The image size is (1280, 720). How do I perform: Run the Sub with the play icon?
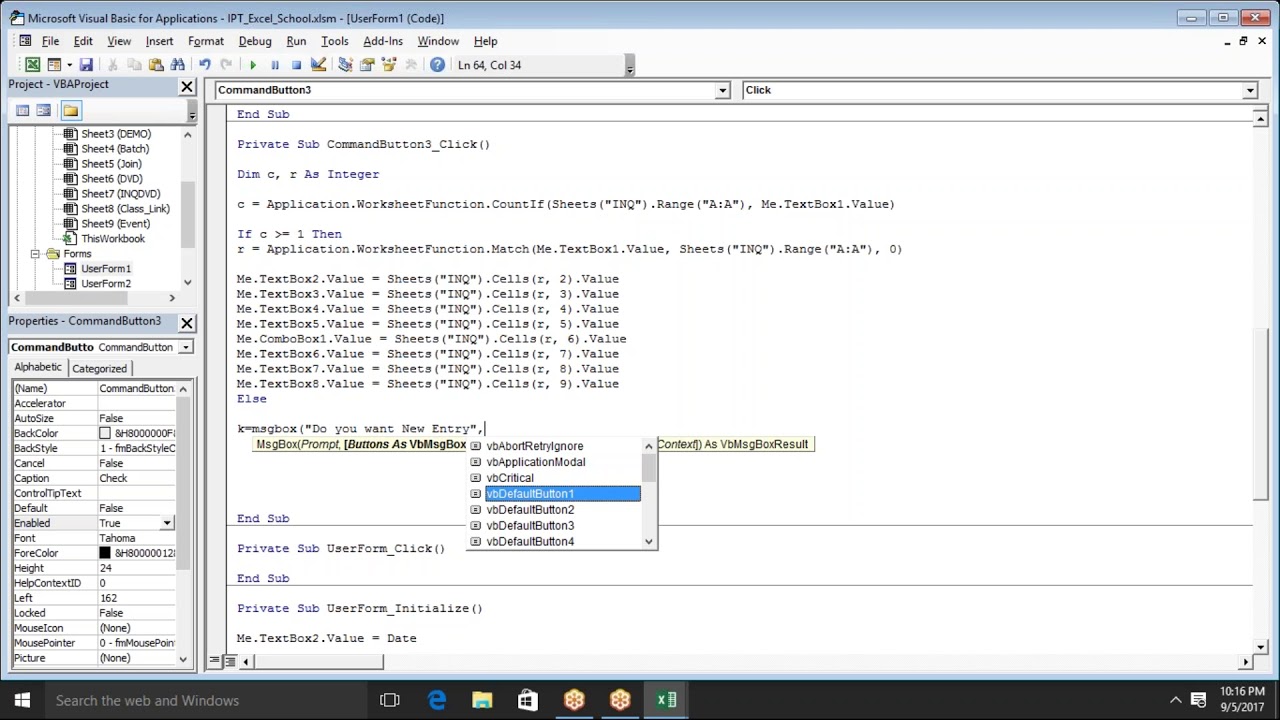(253, 65)
